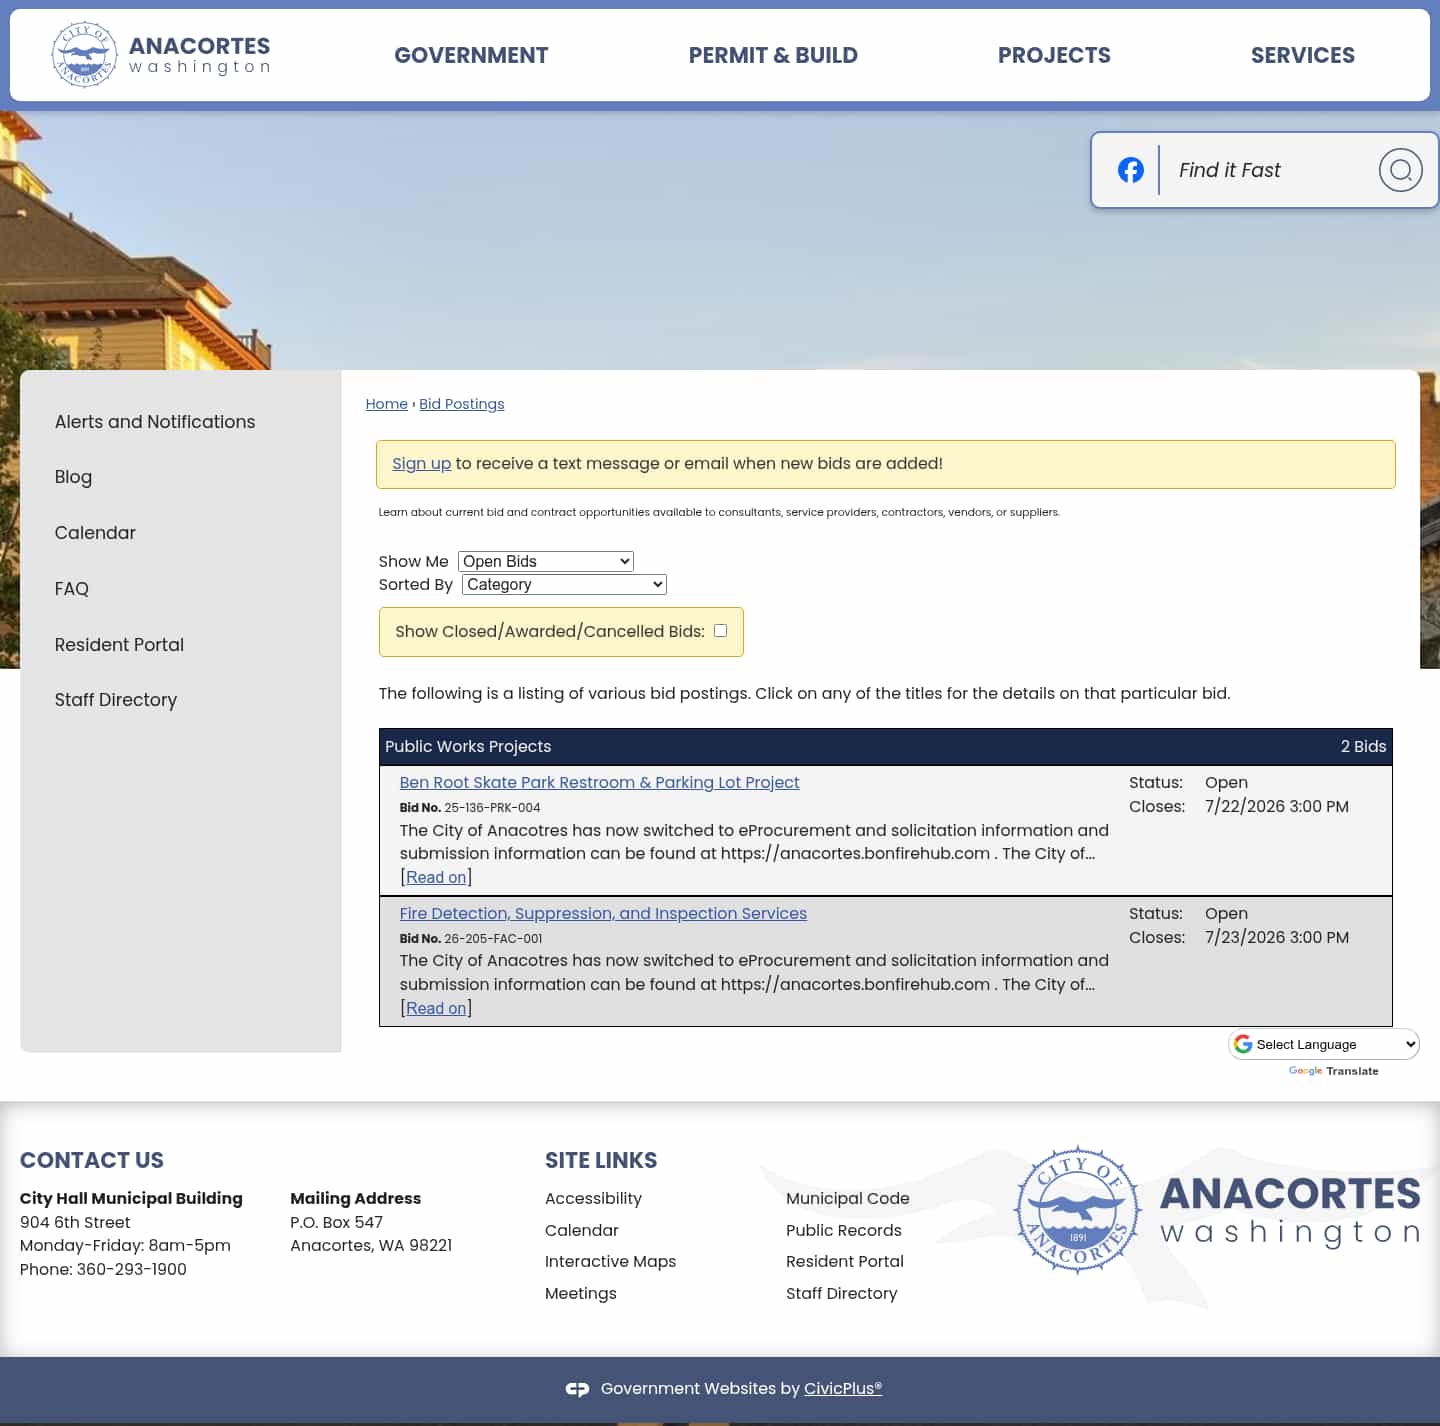Screen dimensions: 1440x1426
Task: Click Read on for Ben Root bid
Action: (436, 877)
